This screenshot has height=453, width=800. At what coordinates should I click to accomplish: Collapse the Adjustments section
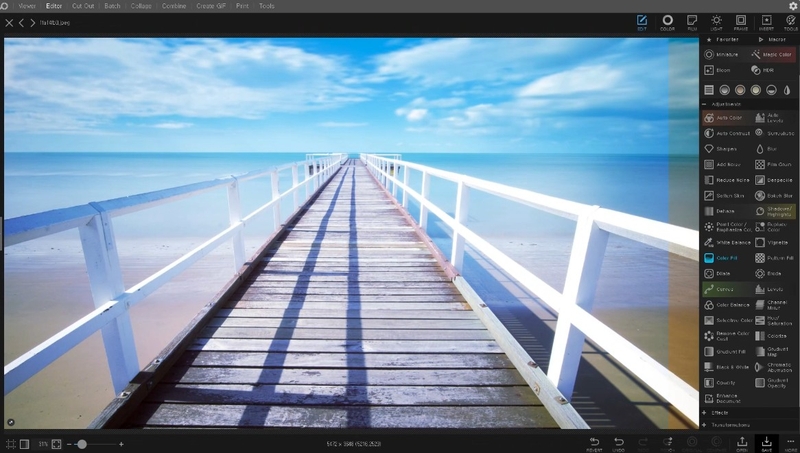[x=705, y=104]
